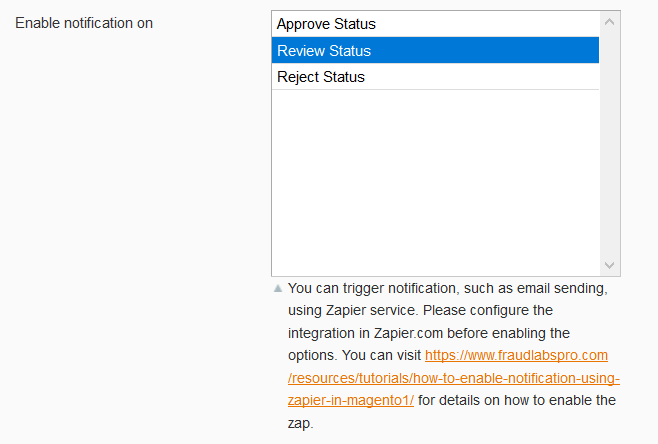Open the https://www.fraudlabspro.com link
Viewport: 658px width, 444px height.
tap(516, 355)
